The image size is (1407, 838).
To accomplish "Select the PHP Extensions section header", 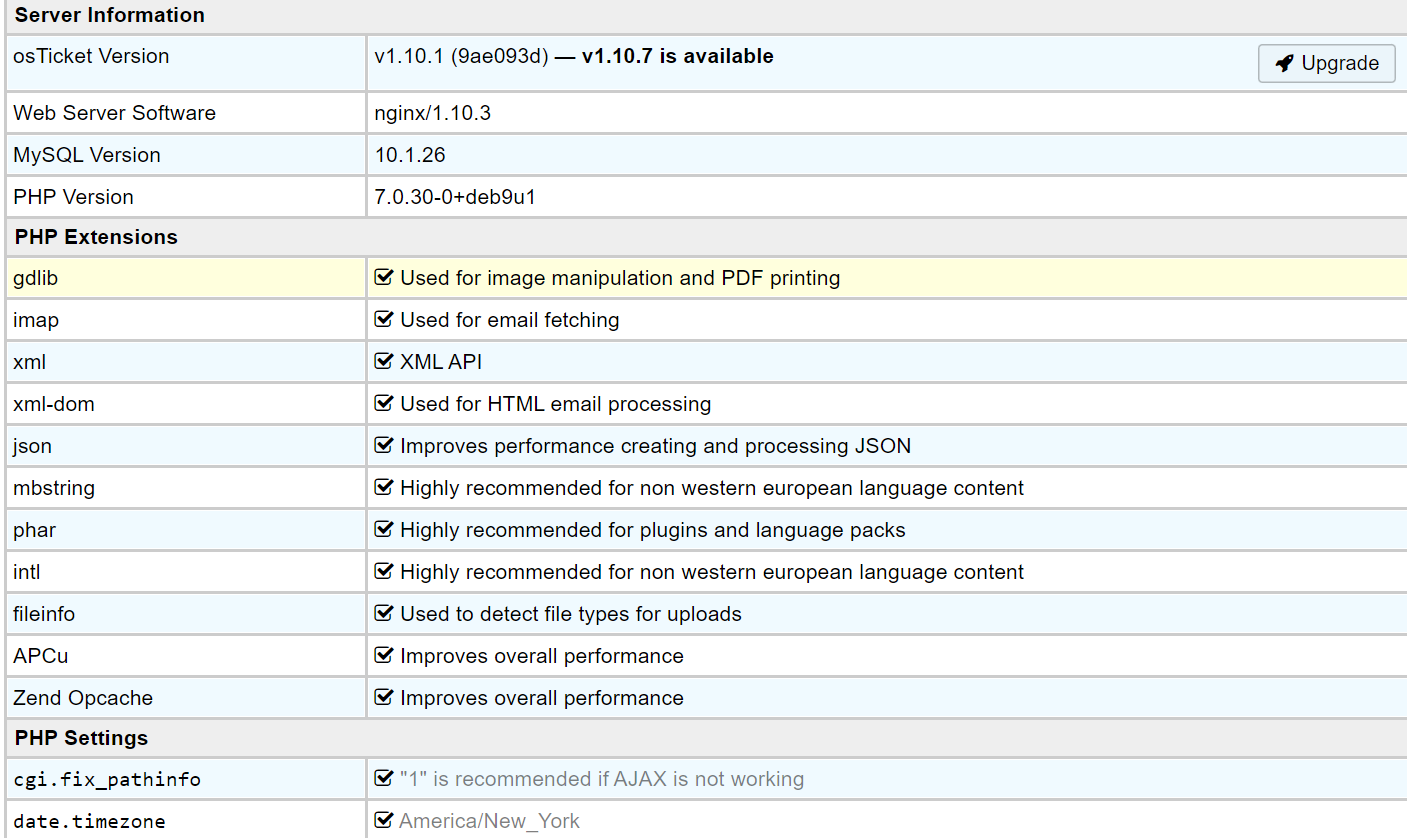I will [96, 237].
